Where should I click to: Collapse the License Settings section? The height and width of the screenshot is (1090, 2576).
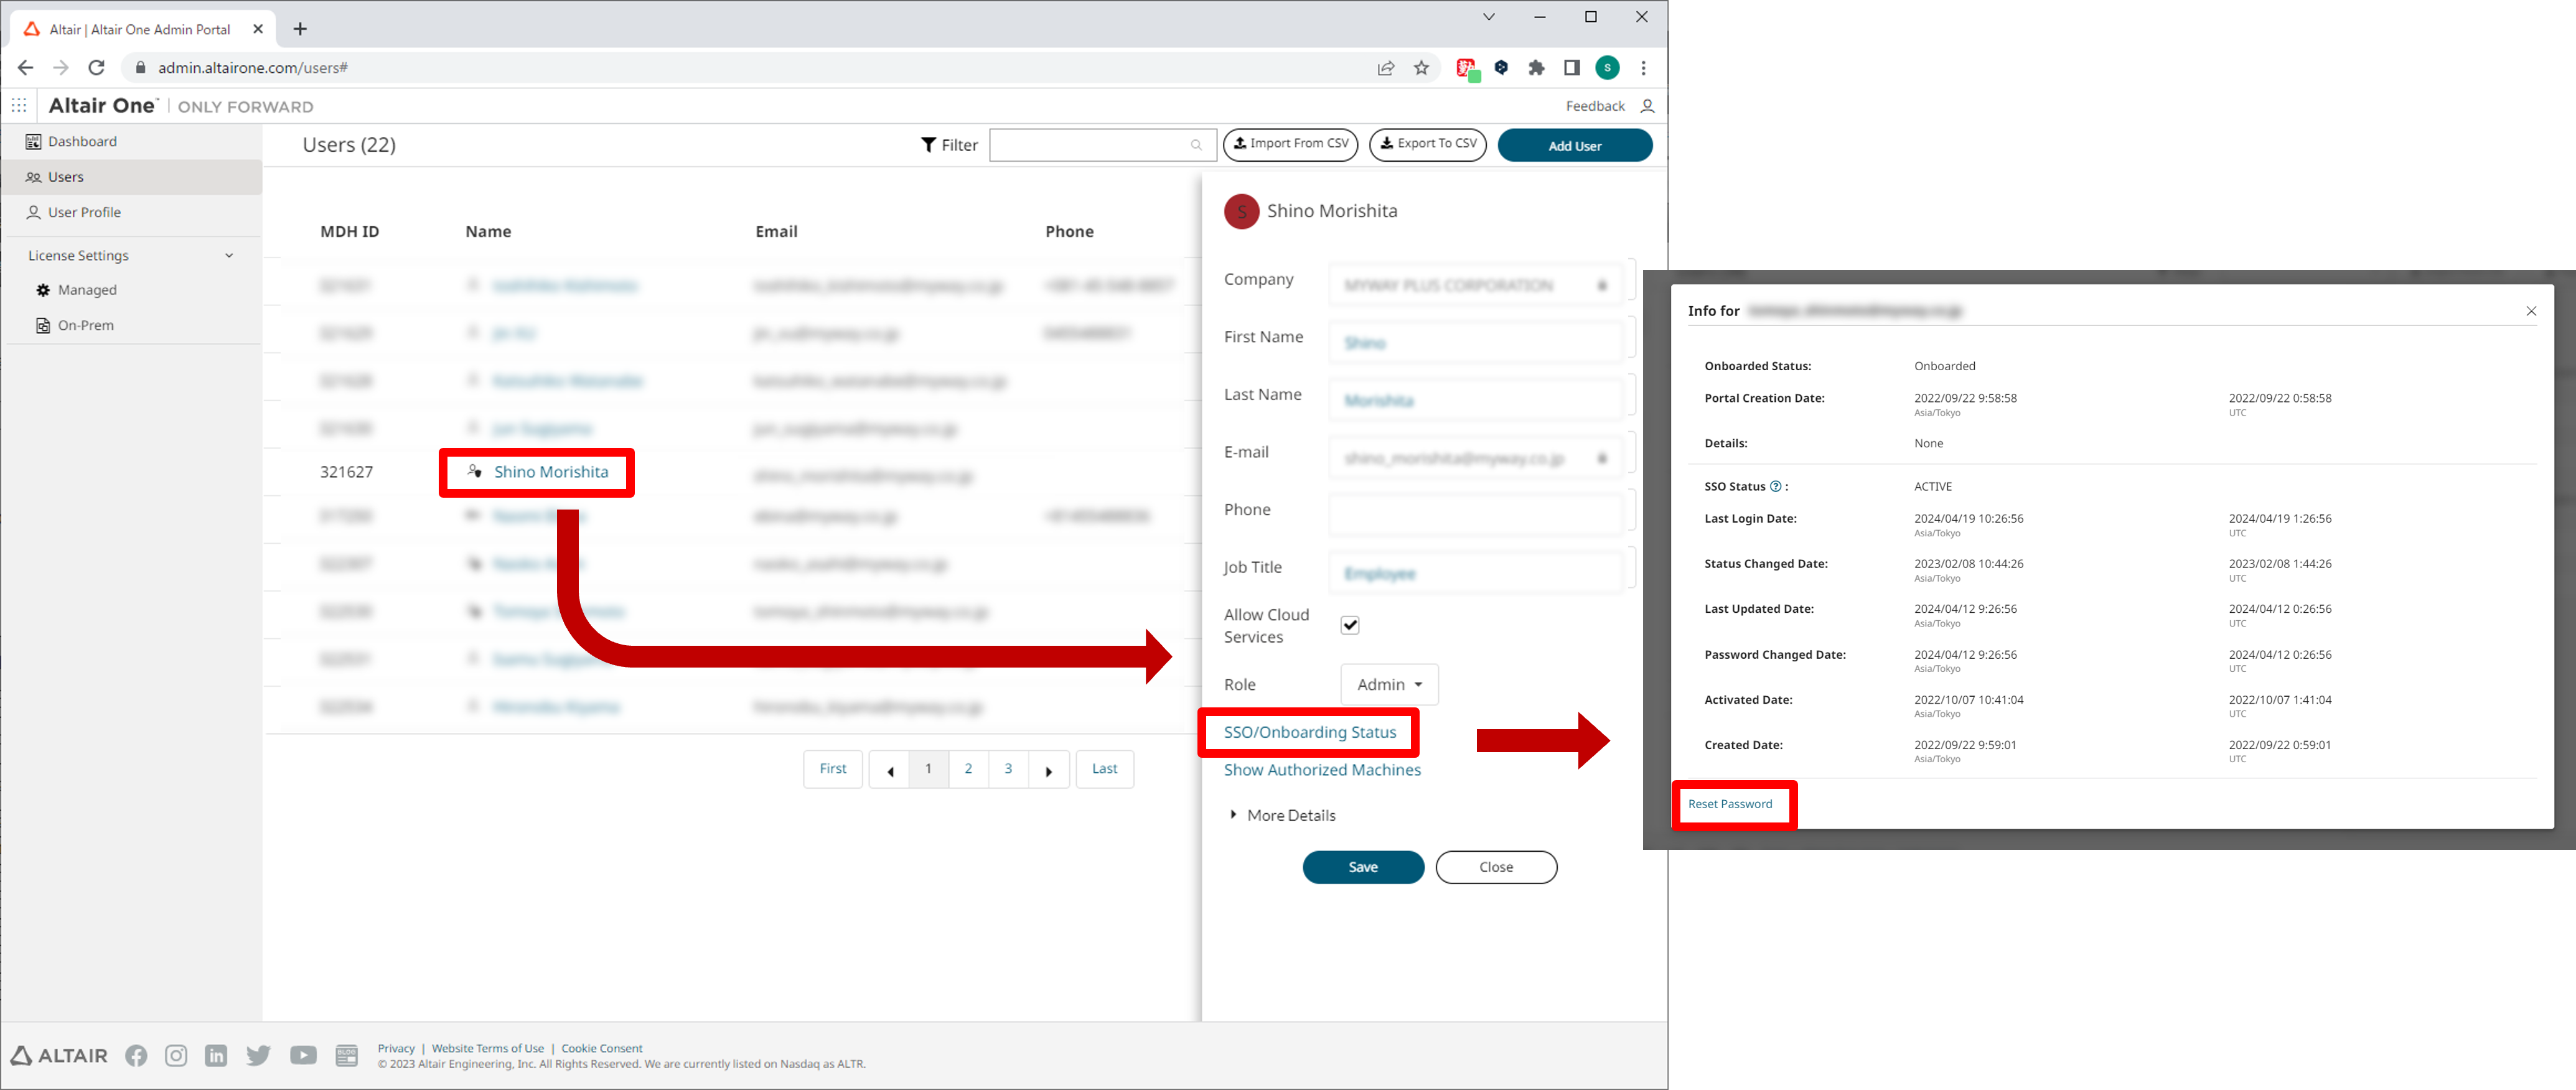pyautogui.click(x=229, y=256)
